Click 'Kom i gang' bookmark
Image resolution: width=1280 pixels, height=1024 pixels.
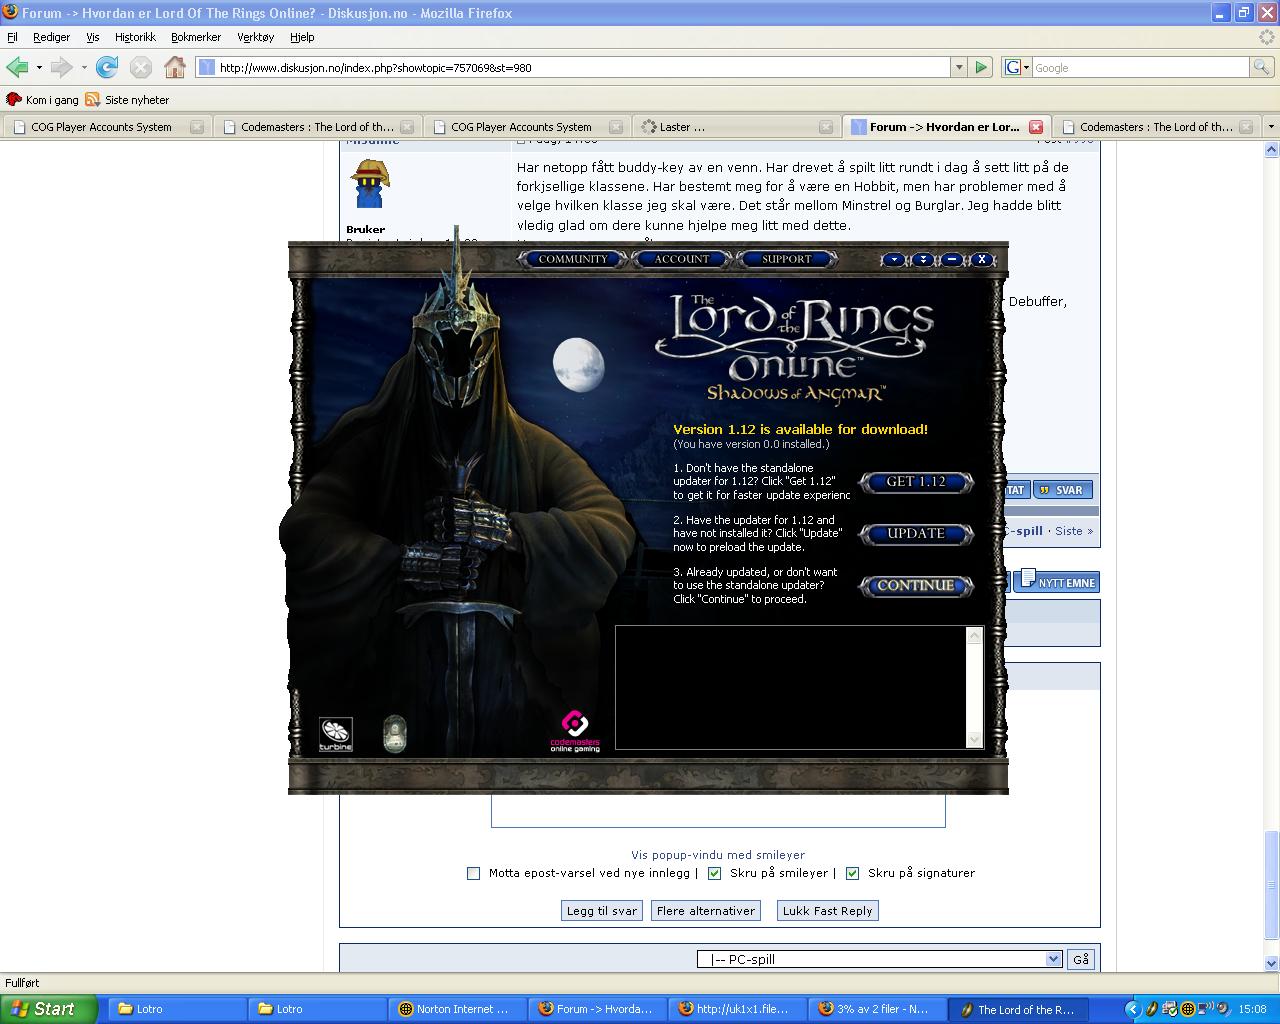(x=43, y=100)
